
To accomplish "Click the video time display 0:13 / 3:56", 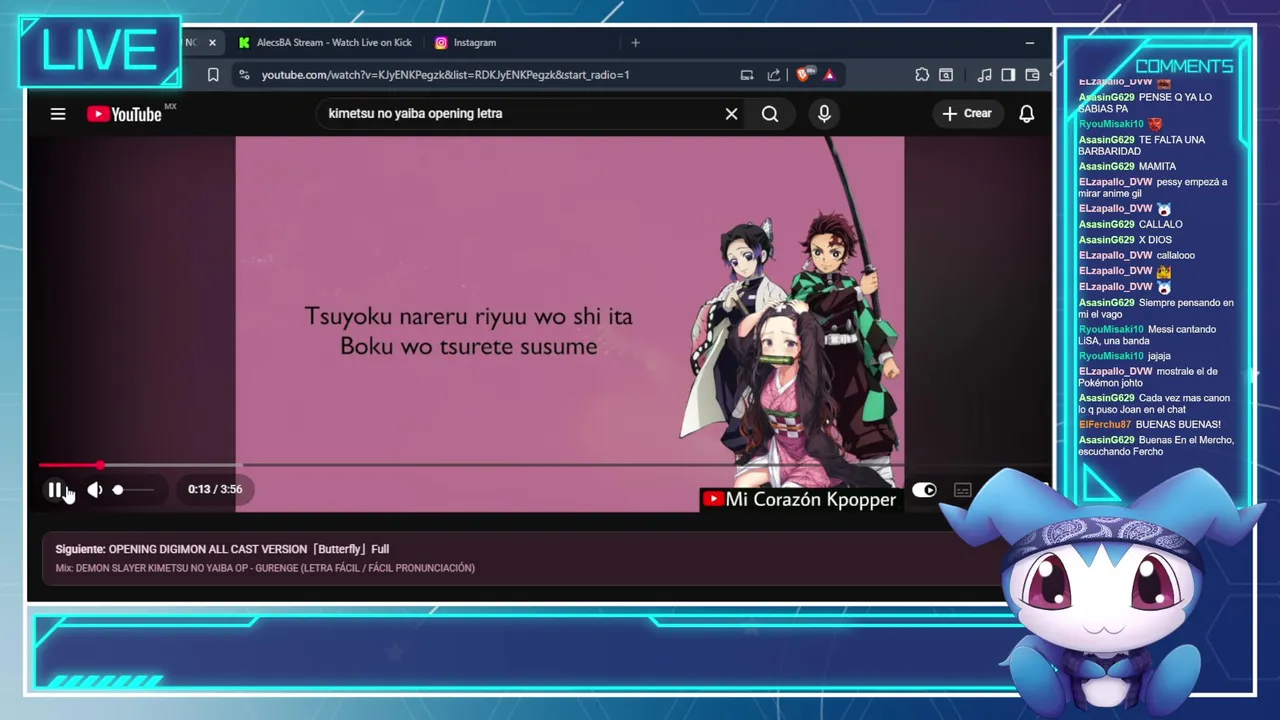I will pyautogui.click(x=215, y=489).
